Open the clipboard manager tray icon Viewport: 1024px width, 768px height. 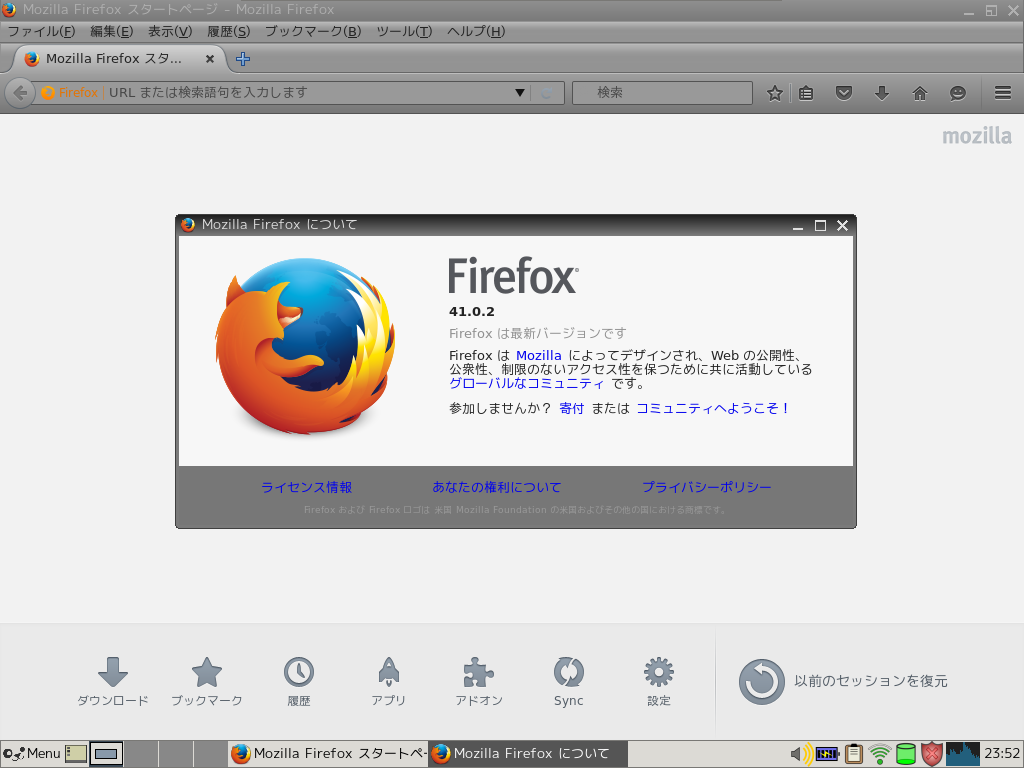853,754
